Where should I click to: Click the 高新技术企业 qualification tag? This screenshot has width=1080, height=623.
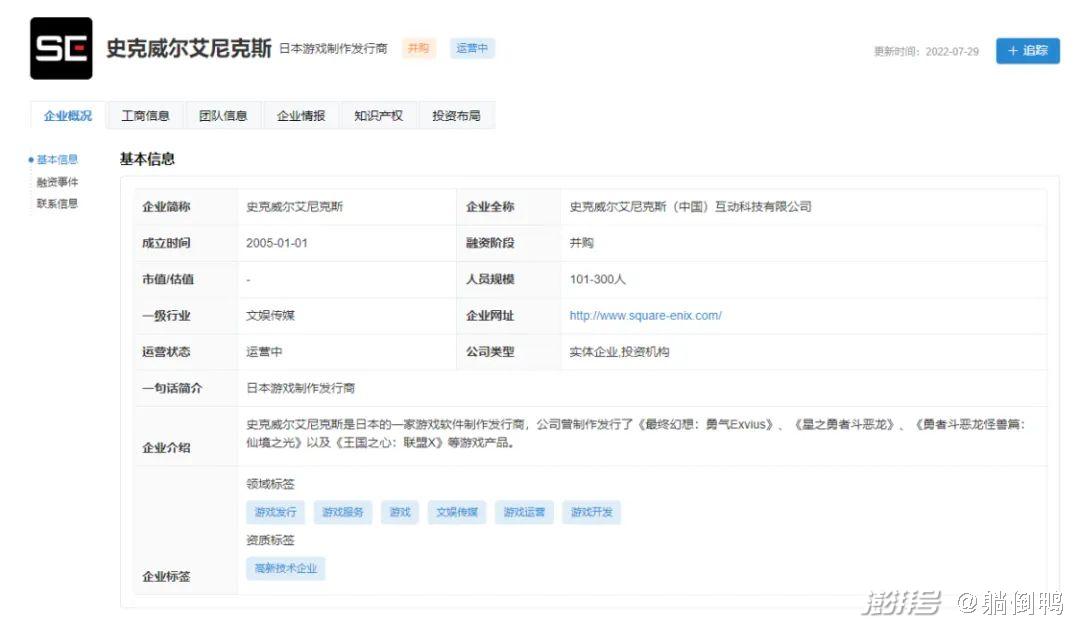(x=285, y=568)
